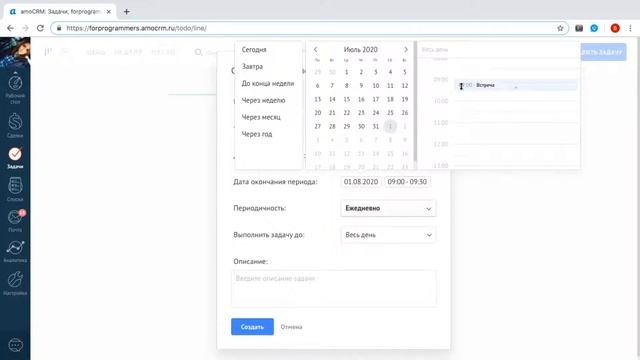The height and width of the screenshot is (360, 640).
Task: Select July 31 in the calendar
Action: pyautogui.click(x=376, y=126)
